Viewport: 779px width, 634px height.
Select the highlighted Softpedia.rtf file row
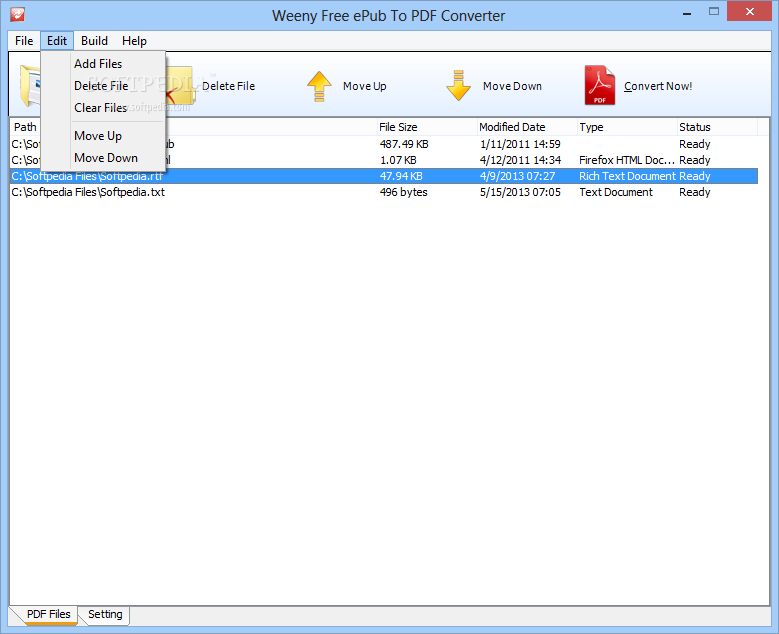384,176
